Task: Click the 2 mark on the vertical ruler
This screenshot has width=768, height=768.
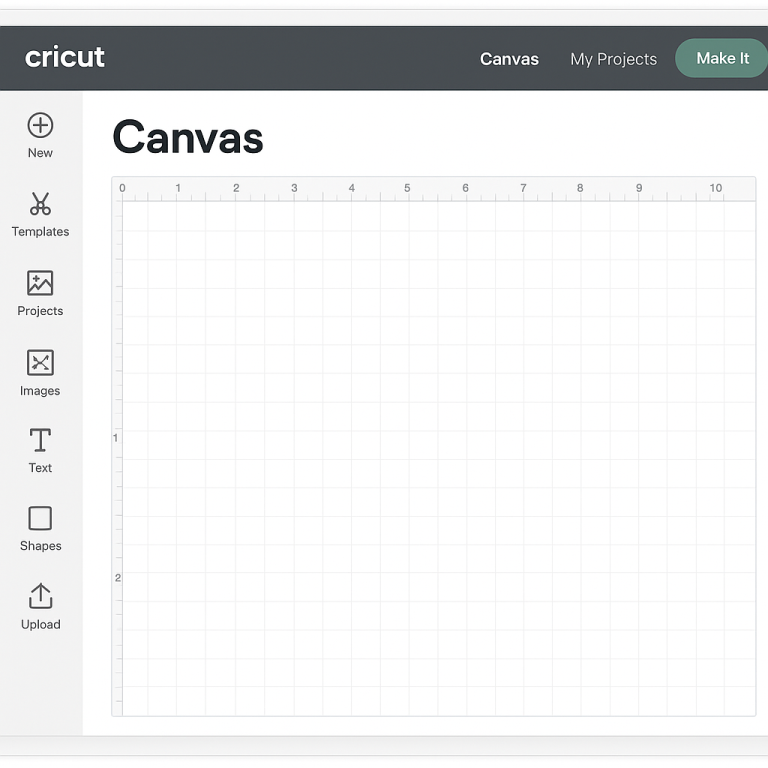Action: 118,578
